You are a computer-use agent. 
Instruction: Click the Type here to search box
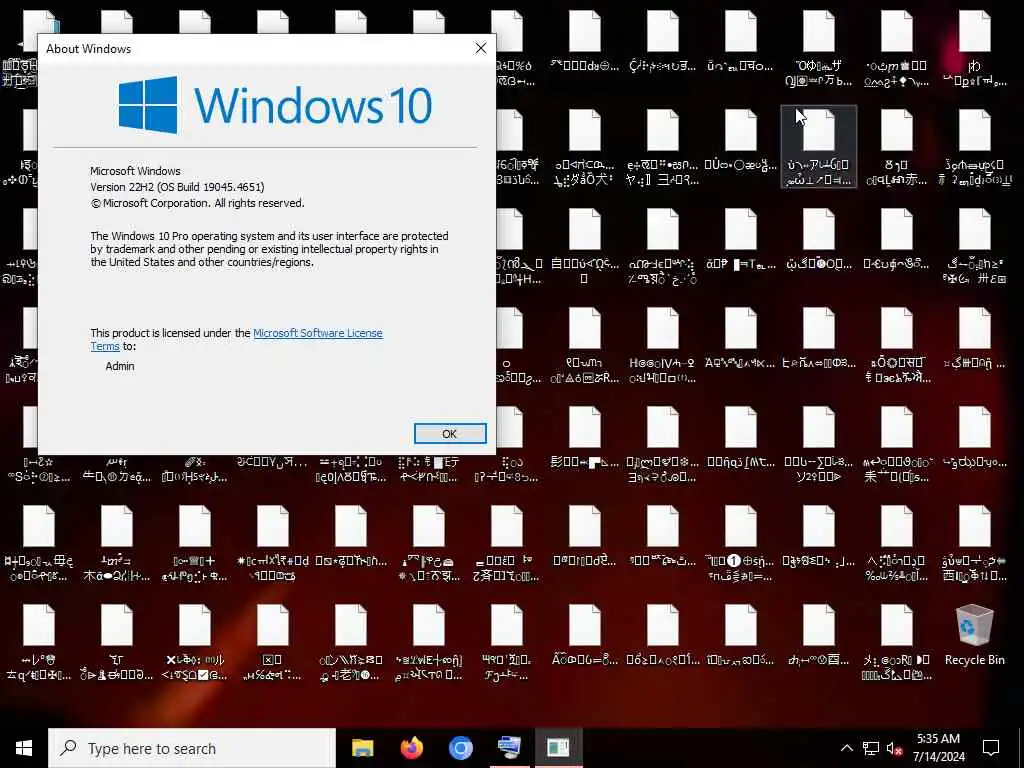coord(191,748)
